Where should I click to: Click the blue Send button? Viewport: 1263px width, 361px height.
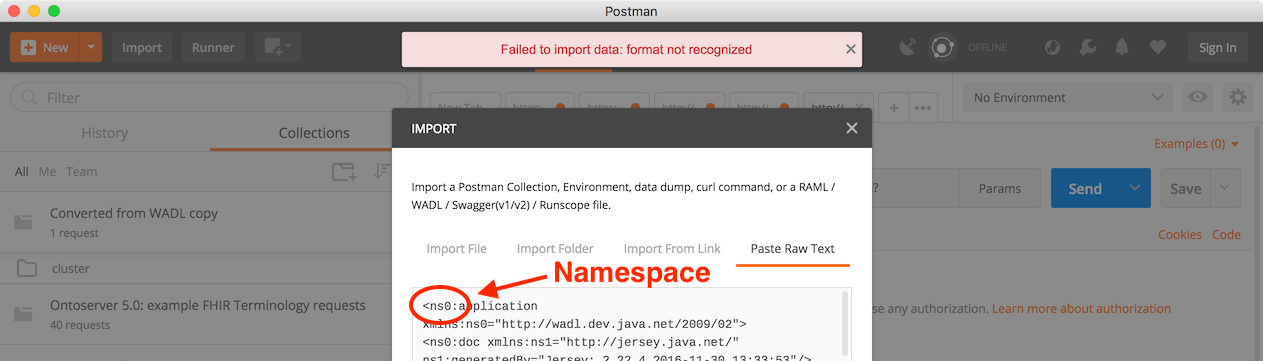coord(1085,188)
